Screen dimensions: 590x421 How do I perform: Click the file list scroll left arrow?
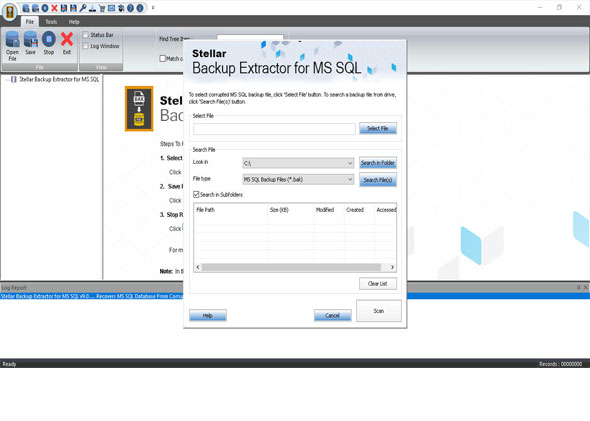[x=198, y=267]
